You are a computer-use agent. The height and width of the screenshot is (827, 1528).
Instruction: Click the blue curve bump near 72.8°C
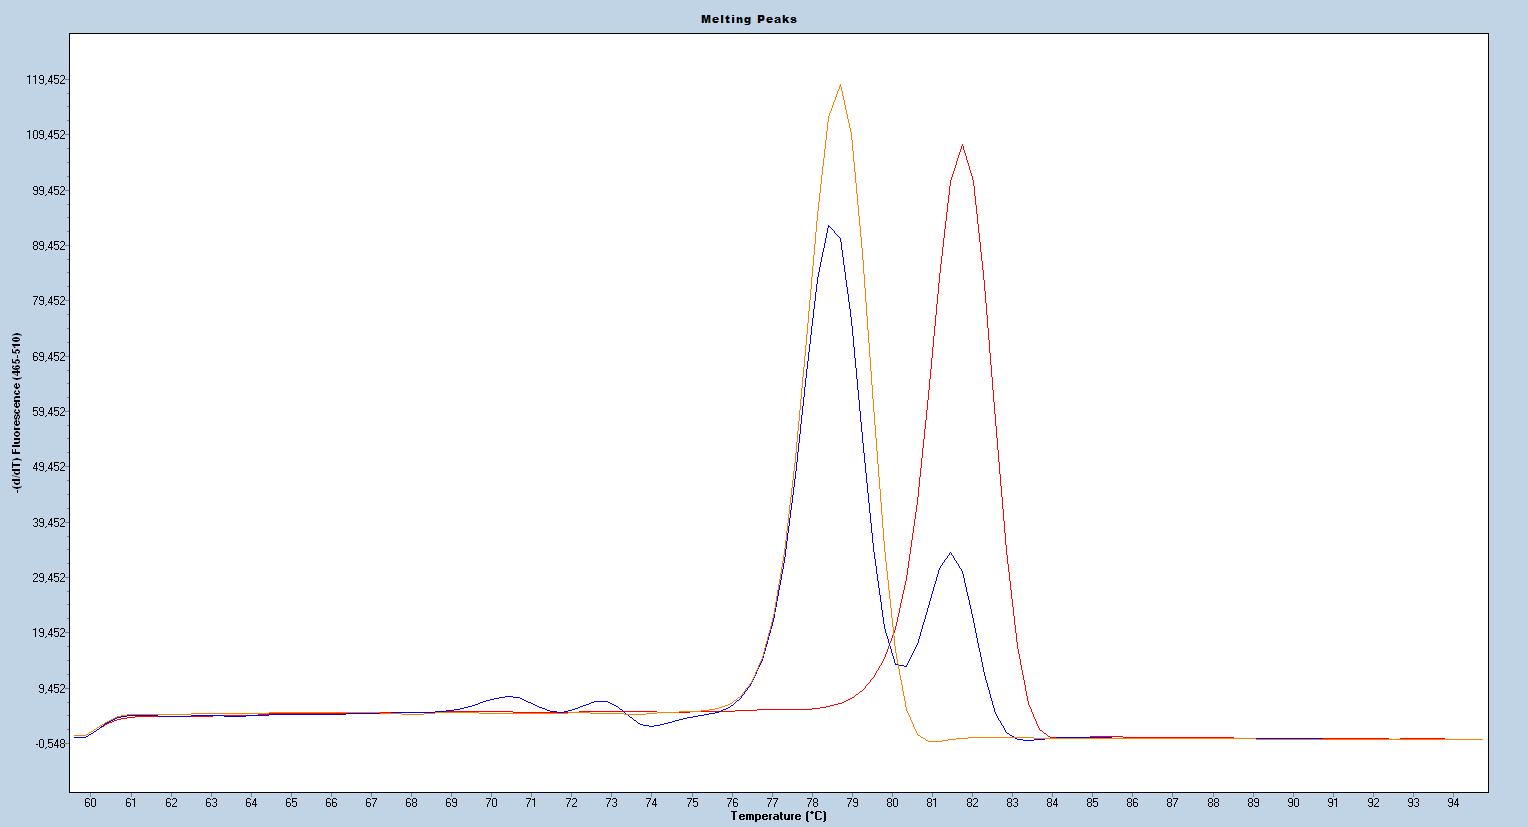[600, 701]
